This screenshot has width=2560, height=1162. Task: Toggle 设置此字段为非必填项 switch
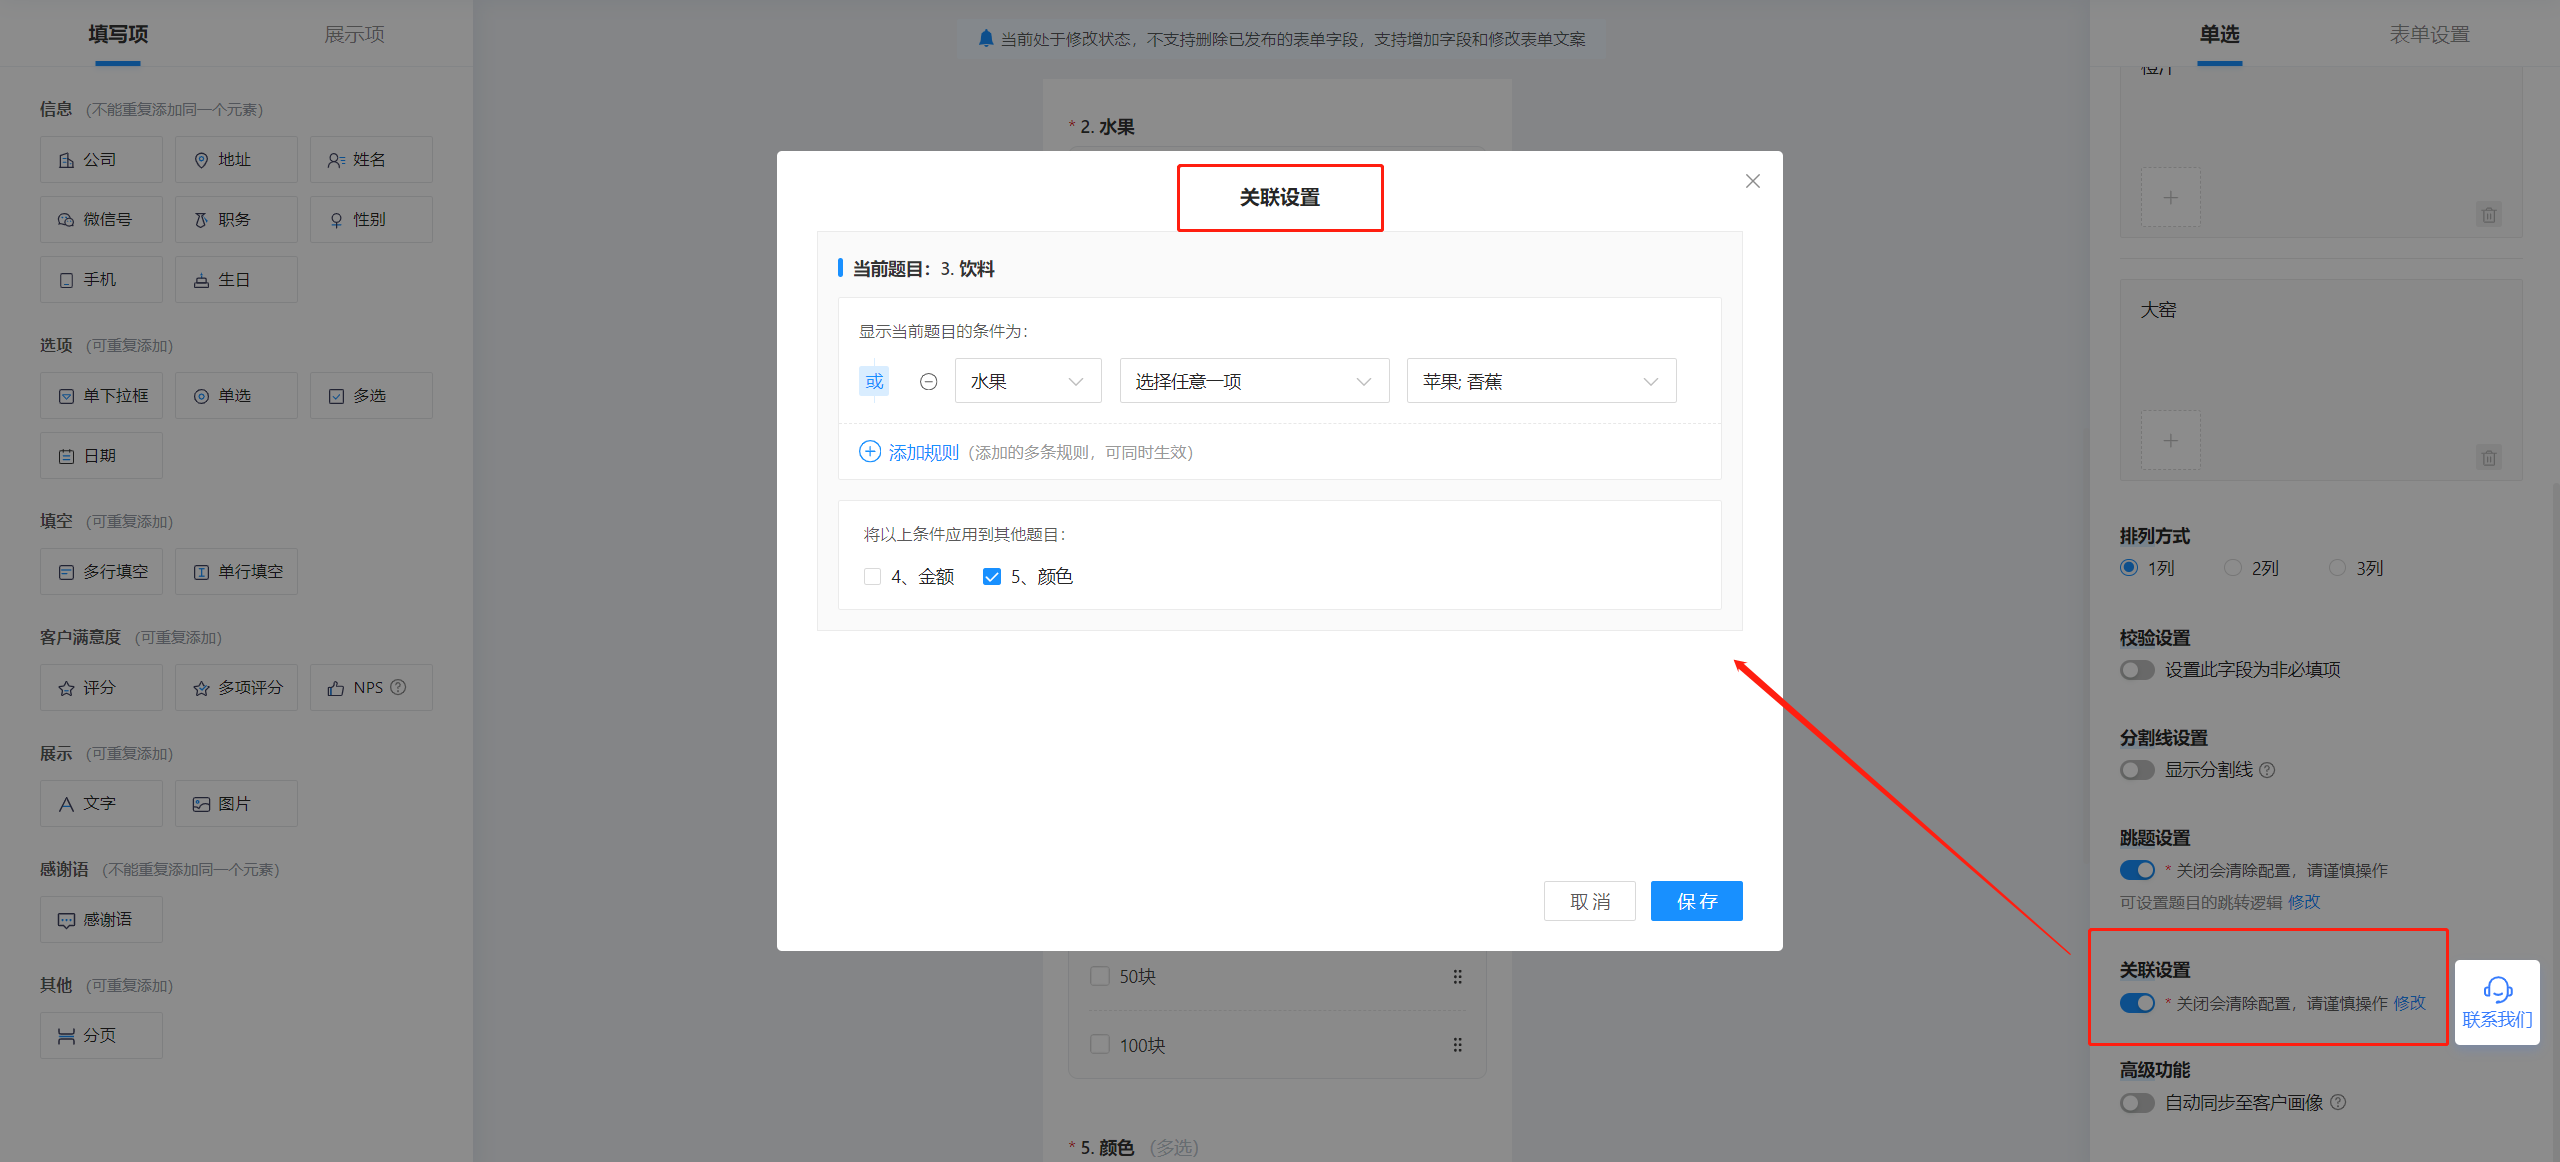pos(2137,670)
